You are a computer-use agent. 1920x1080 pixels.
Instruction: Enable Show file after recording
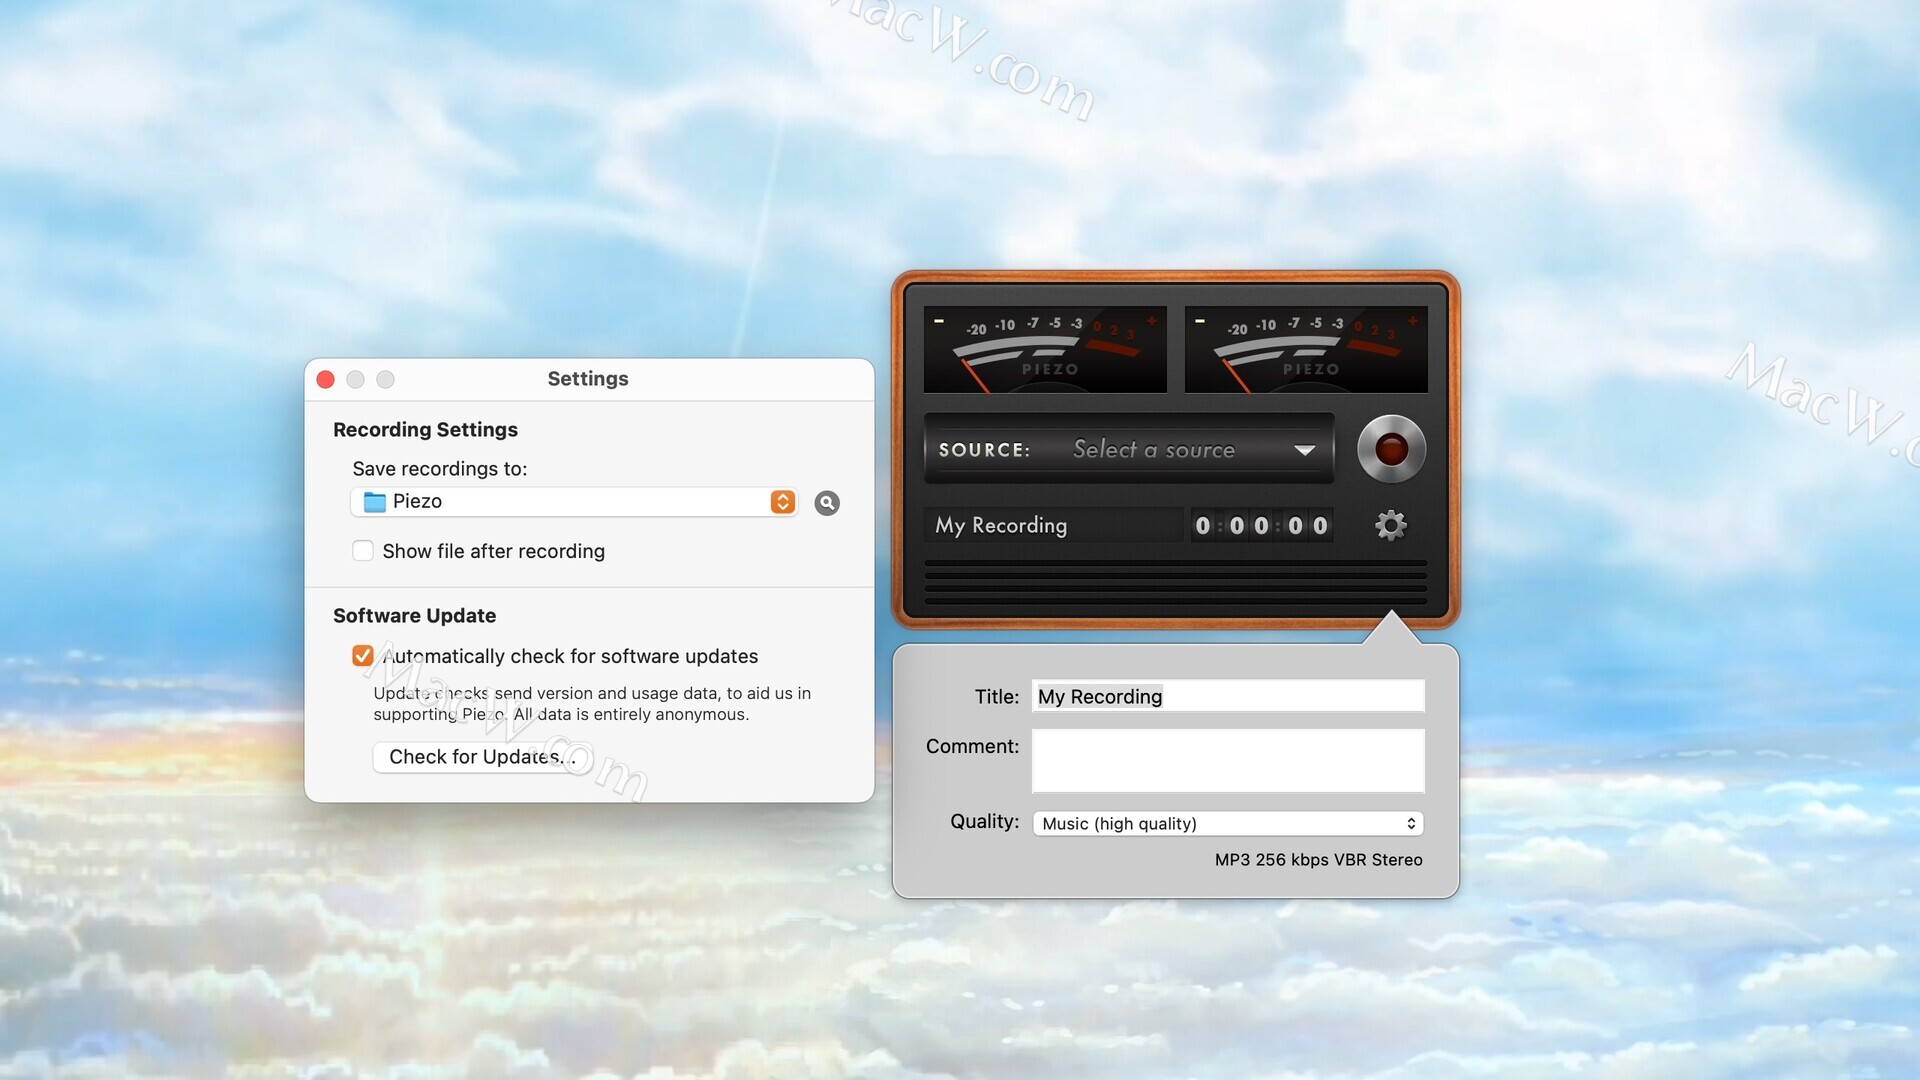pos(363,551)
